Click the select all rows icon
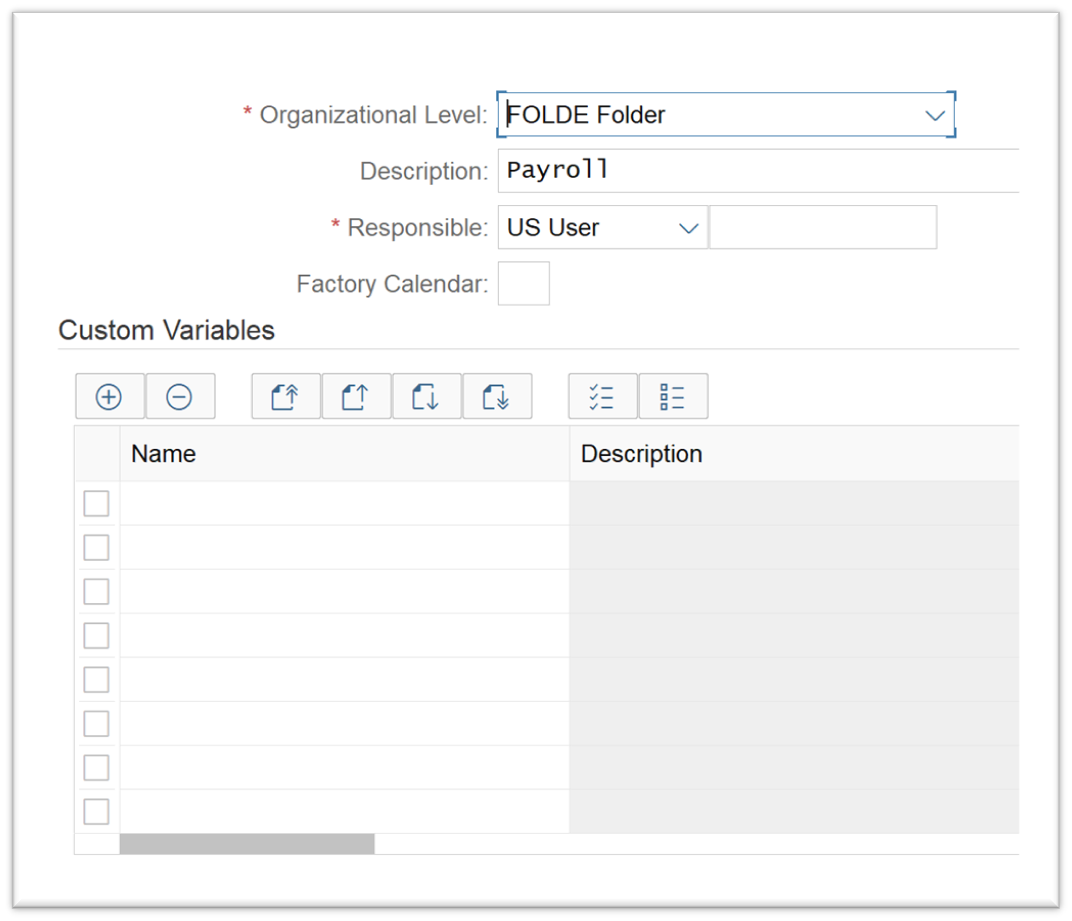 (602, 397)
